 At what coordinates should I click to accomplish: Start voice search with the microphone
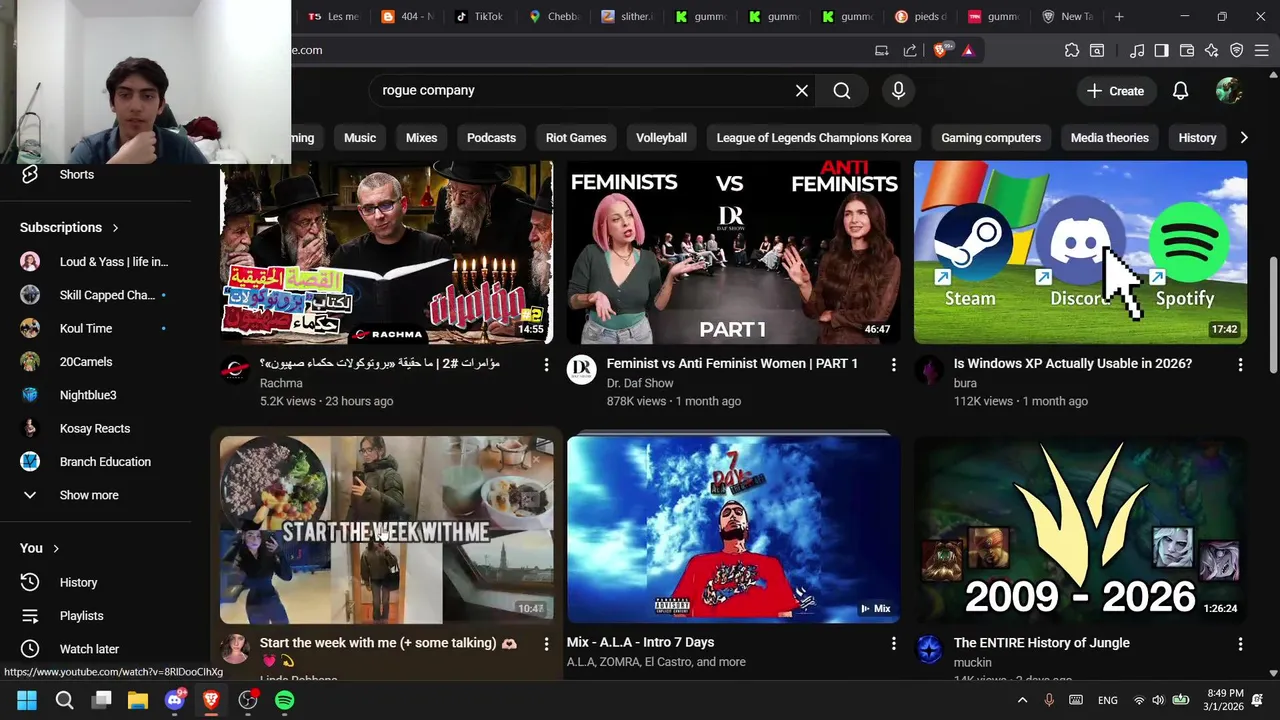point(898,91)
